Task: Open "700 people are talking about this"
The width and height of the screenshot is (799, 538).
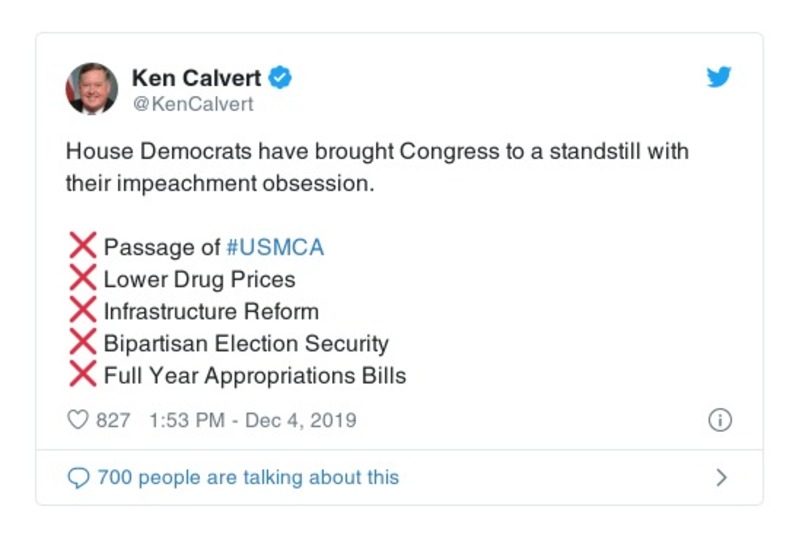Action: 247,478
